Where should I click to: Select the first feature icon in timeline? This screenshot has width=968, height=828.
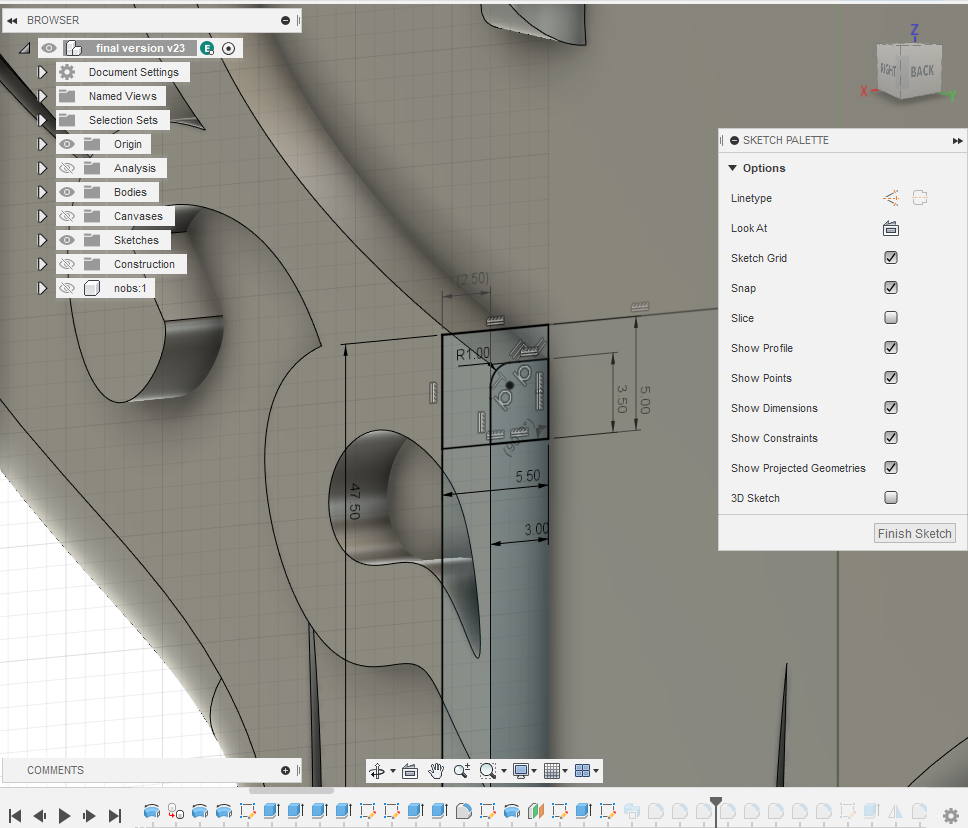[152, 811]
